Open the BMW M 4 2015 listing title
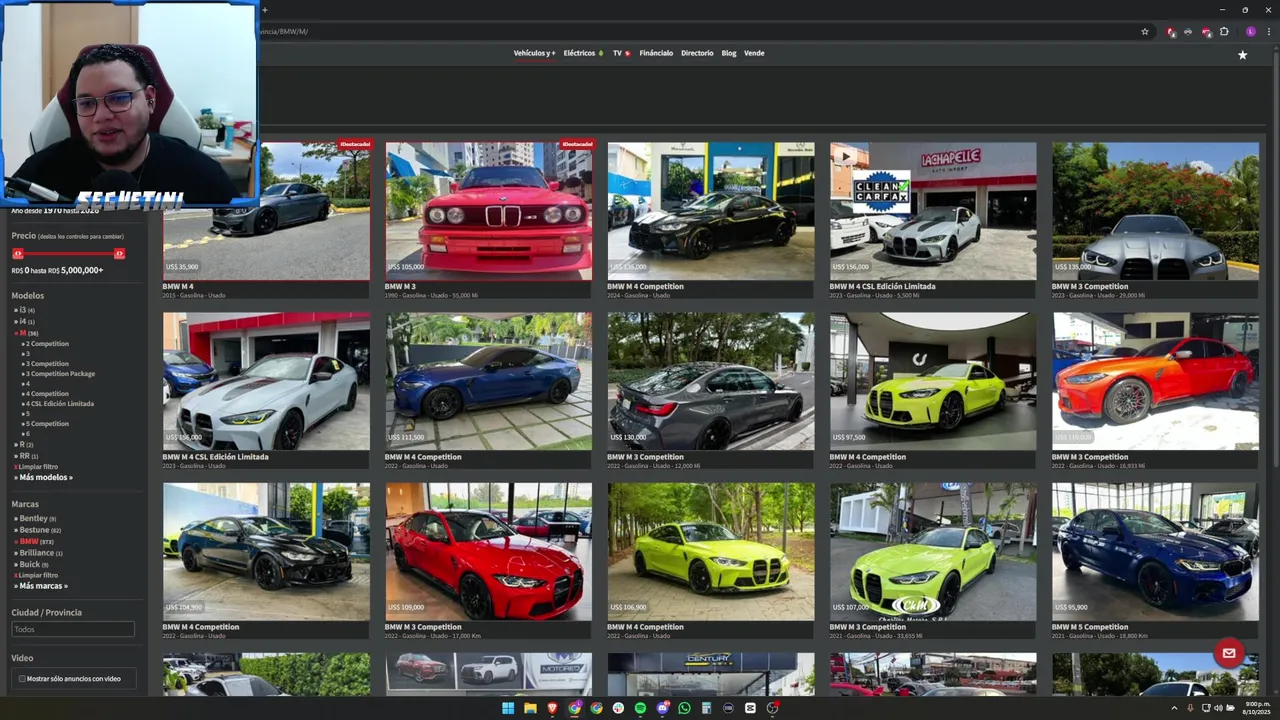This screenshot has width=1280, height=720. (178, 287)
